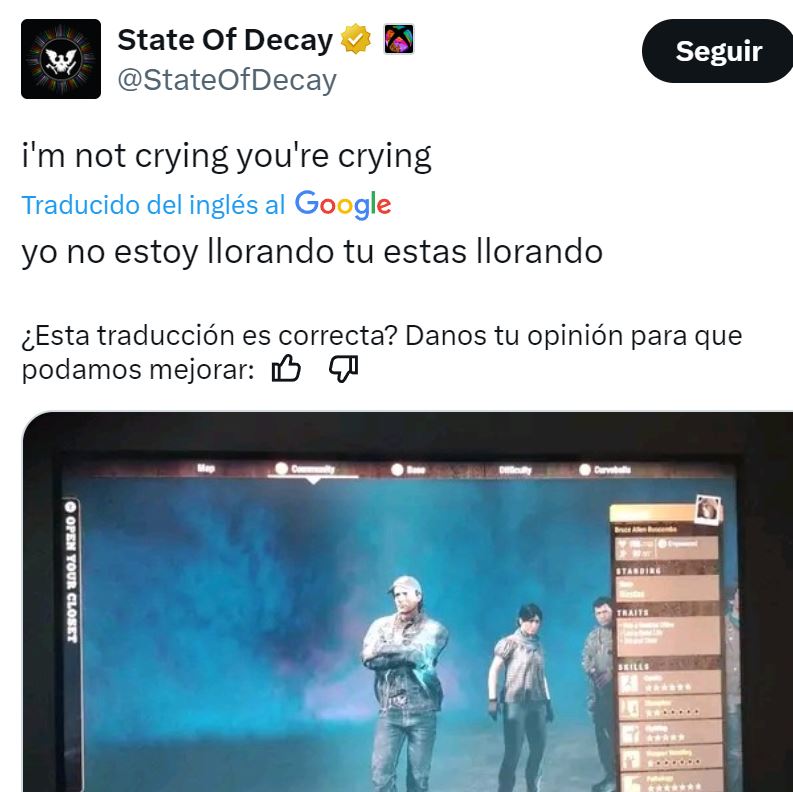
Task: Rate the translation with thumbs up
Action: (286, 368)
